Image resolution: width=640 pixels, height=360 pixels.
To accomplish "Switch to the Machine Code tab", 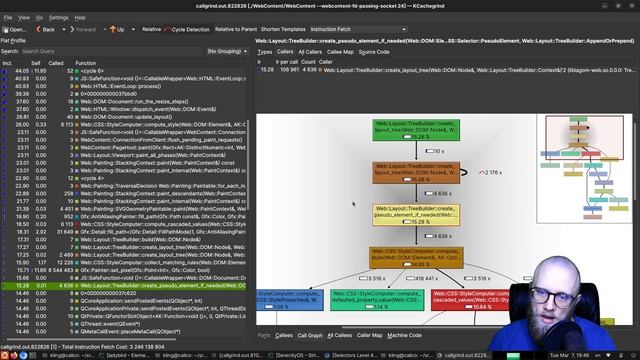I will click(404, 336).
